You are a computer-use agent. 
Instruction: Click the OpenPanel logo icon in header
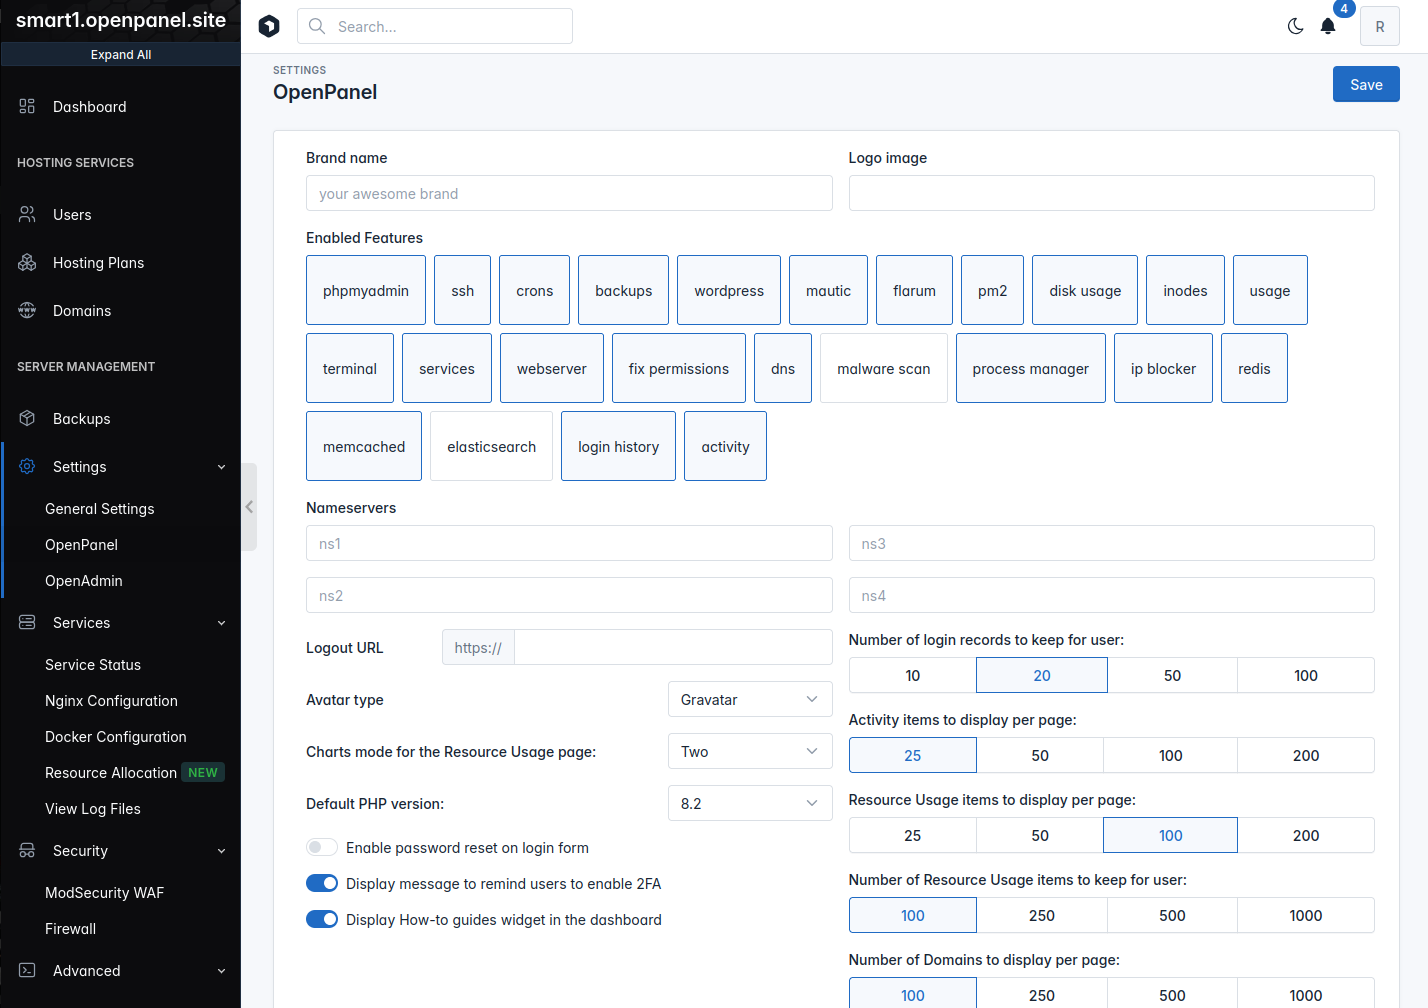(x=269, y=27)
